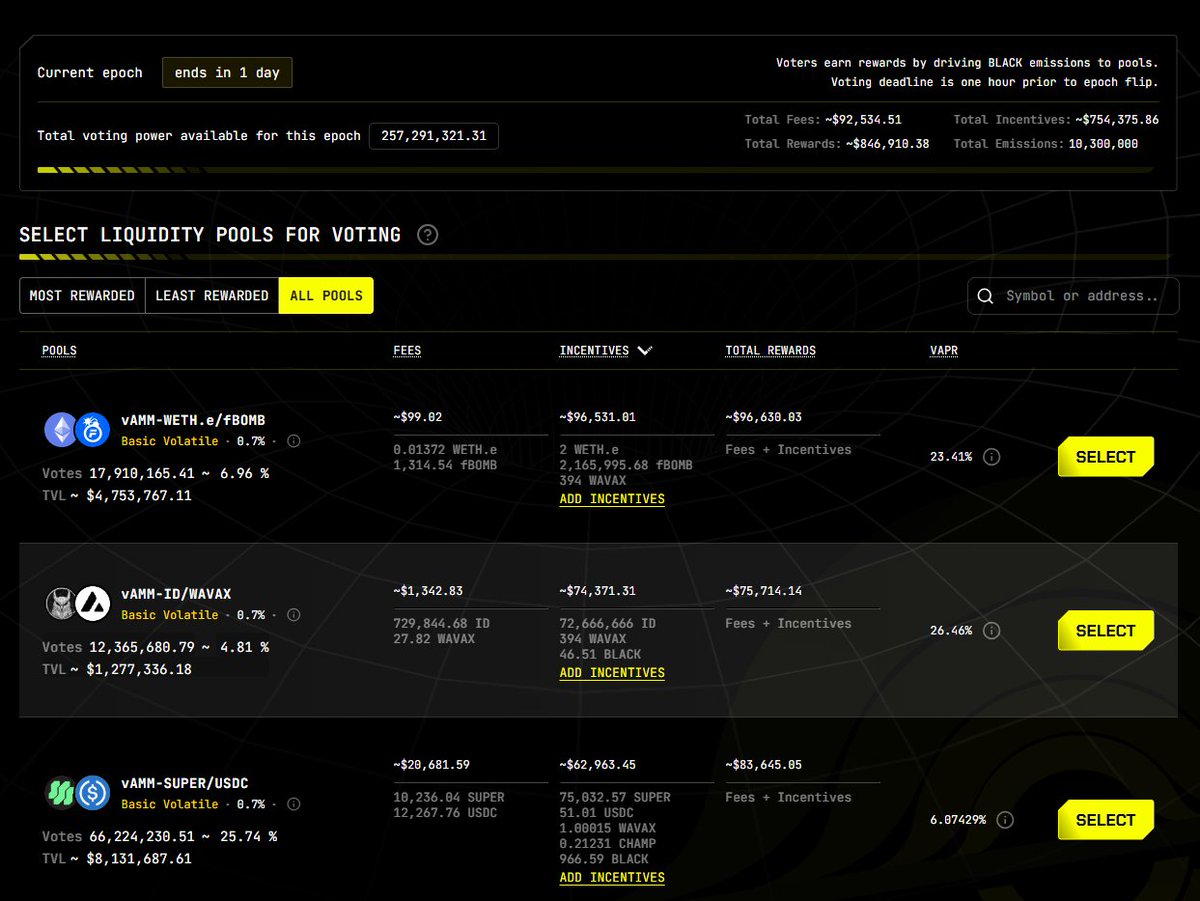Click incentives amount ~$96,531.01
Image resolution: width=1200 pixels, height=901 pixels.
point(597,417)
